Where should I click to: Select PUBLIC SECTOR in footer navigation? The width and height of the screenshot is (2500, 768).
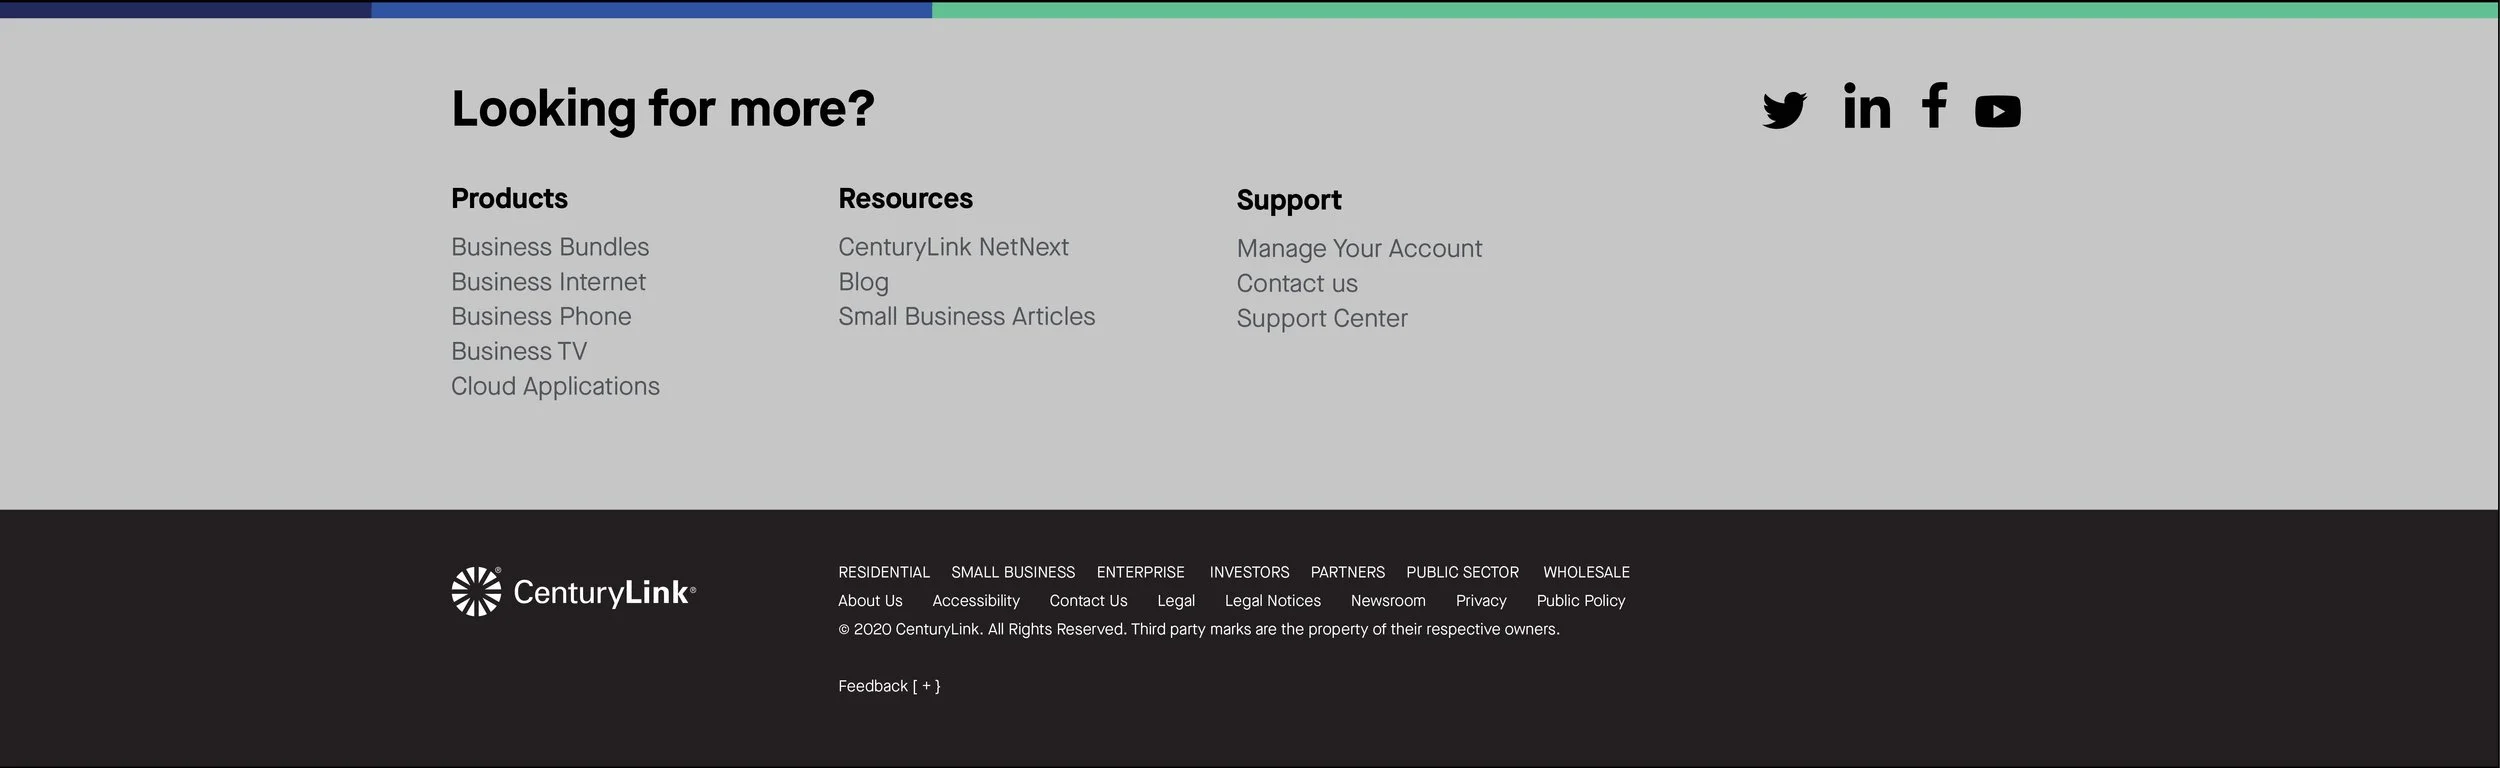[x=1462, y=573]
